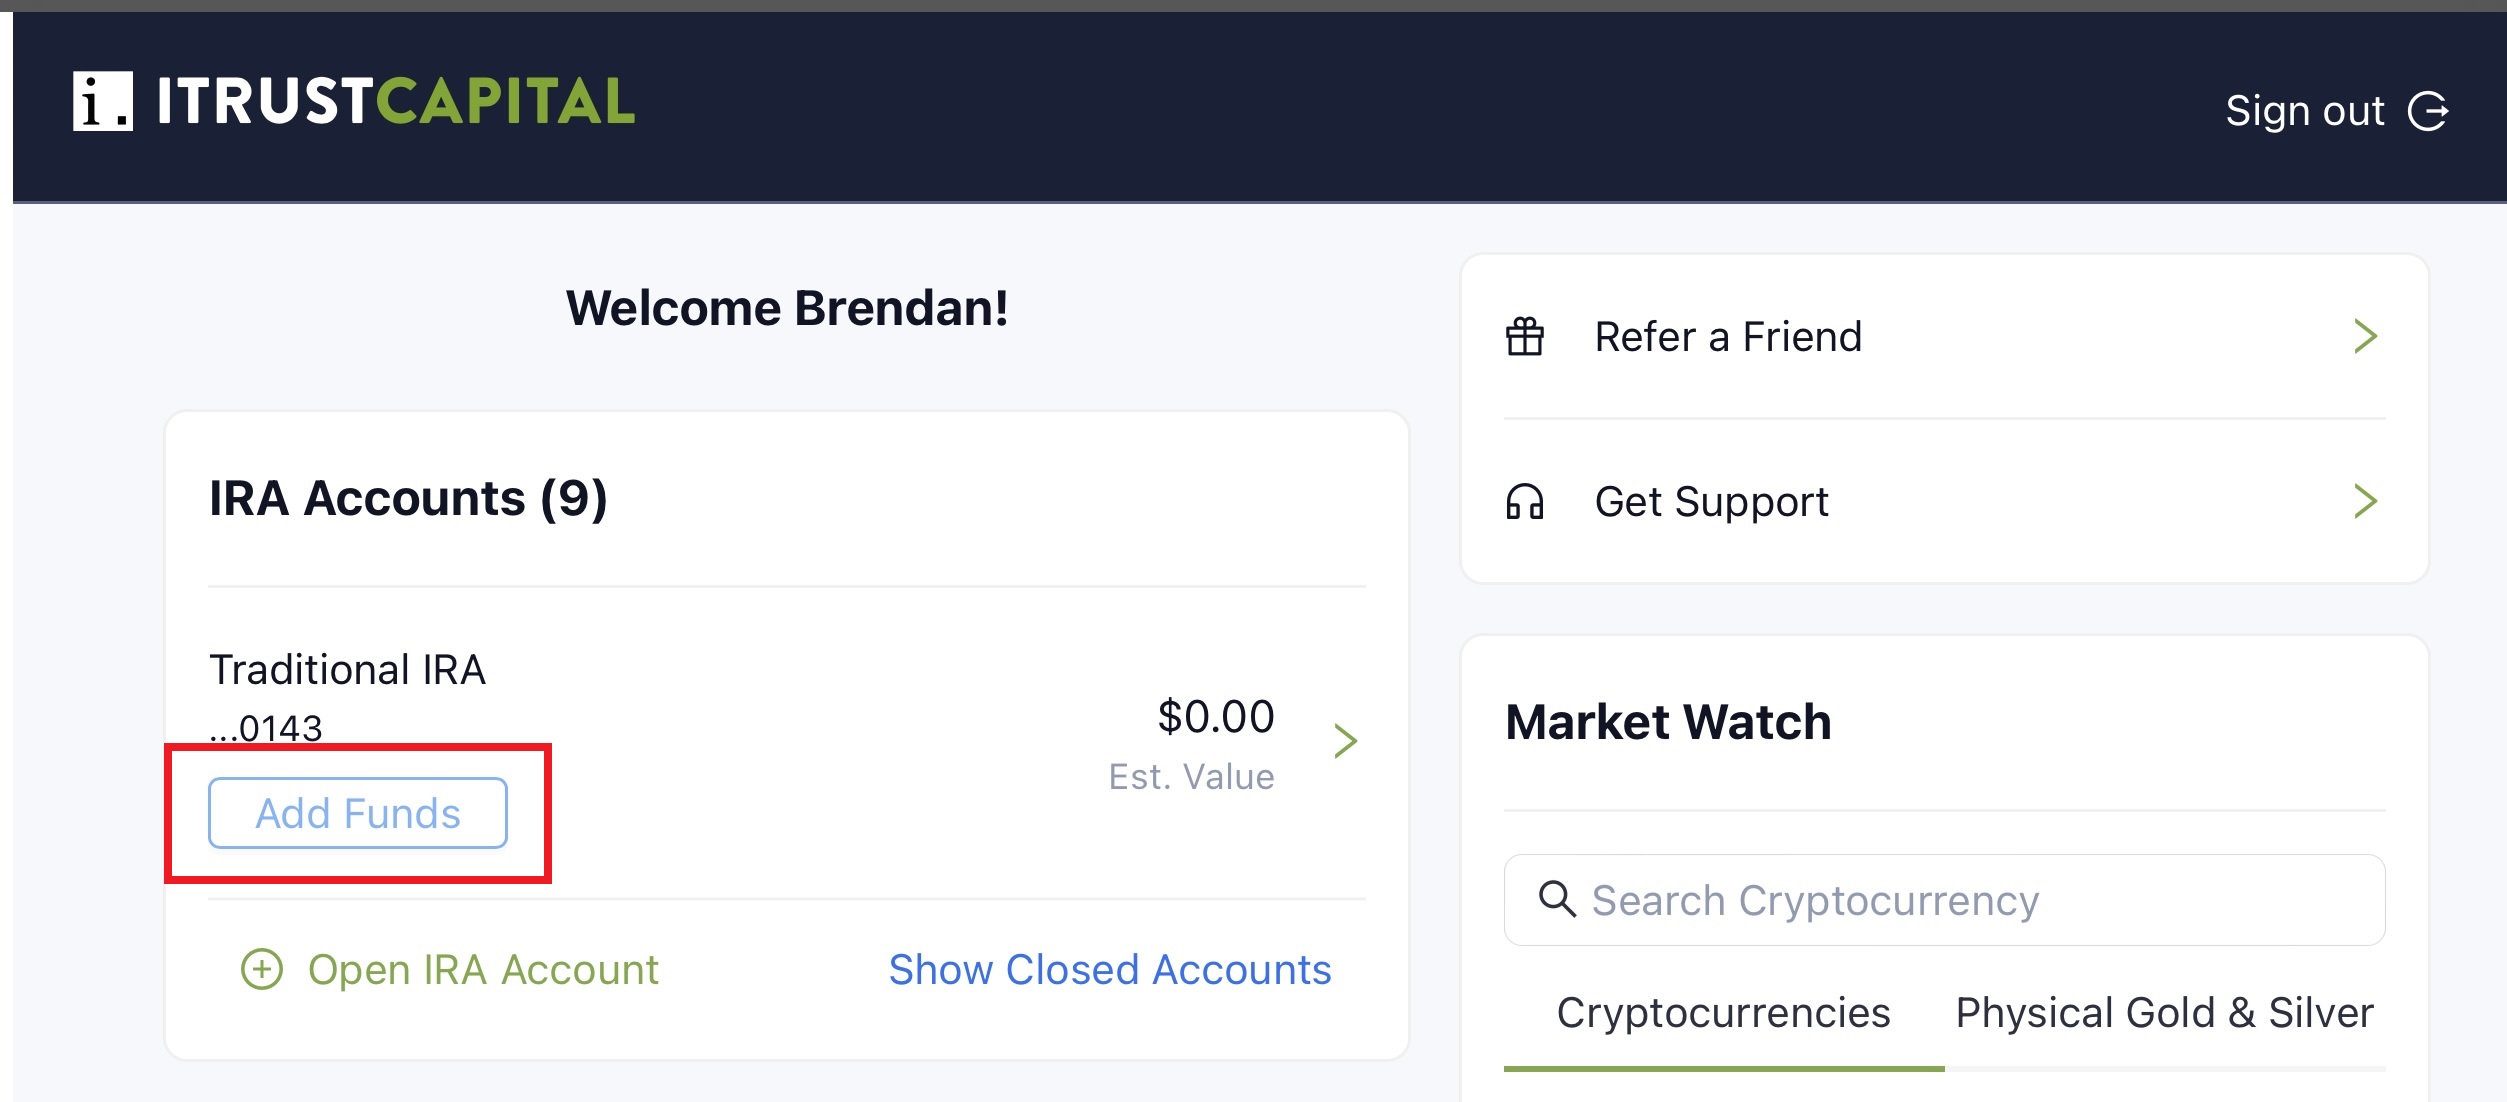Click the gift icon beside Refer a Friend
2507x1102 pixels.
click(x=1525, y=337)
